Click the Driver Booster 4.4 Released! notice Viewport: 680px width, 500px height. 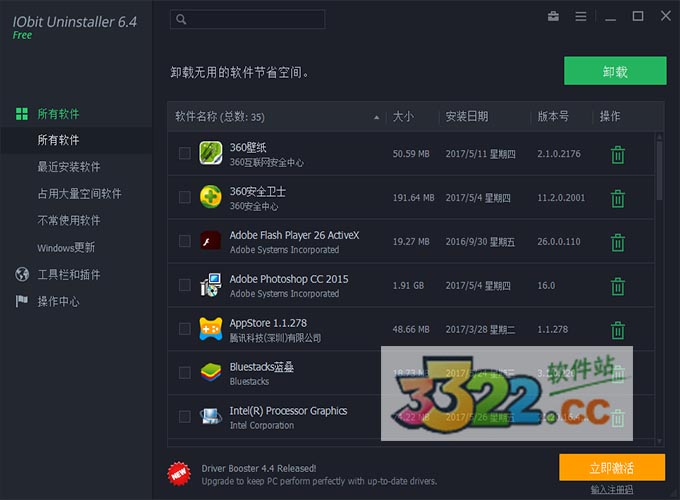[259, 468]
